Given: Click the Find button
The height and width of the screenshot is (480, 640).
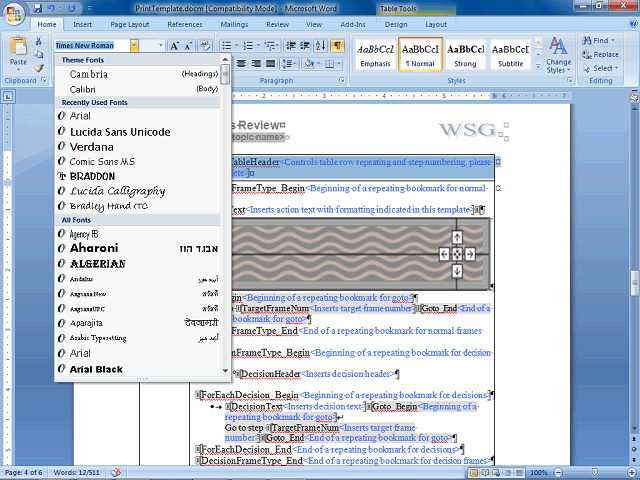Looking at the screenshot, I should tap(598, 40).
